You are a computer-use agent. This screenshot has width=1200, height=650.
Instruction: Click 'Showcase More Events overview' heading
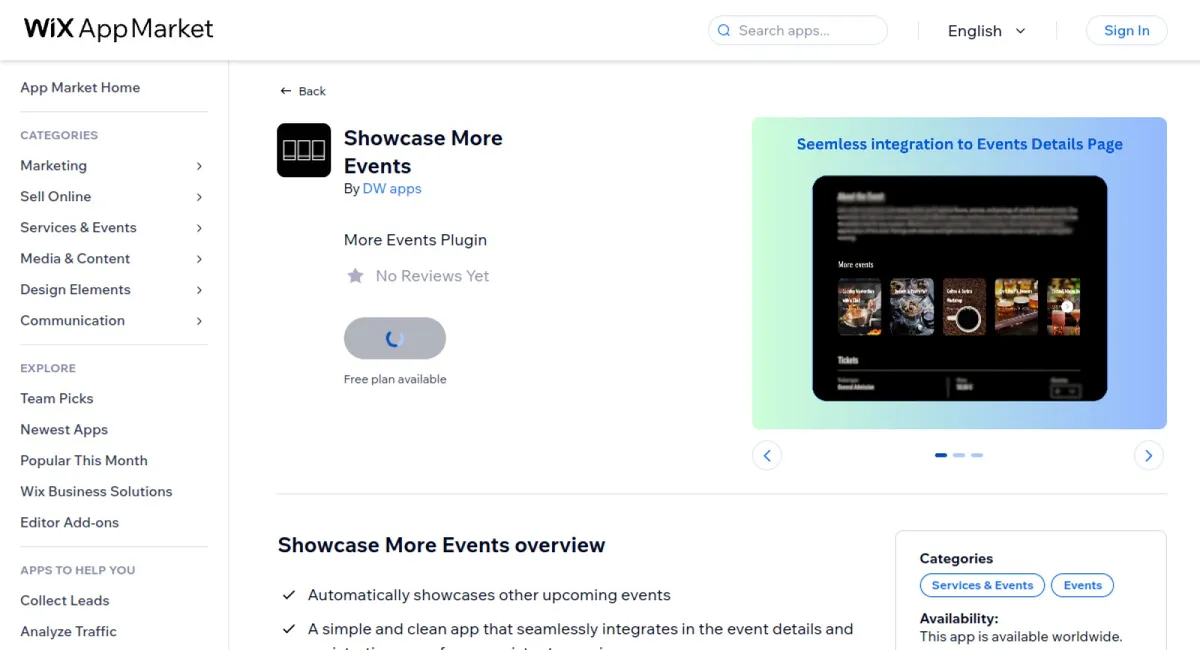click(x=441, y=545)
